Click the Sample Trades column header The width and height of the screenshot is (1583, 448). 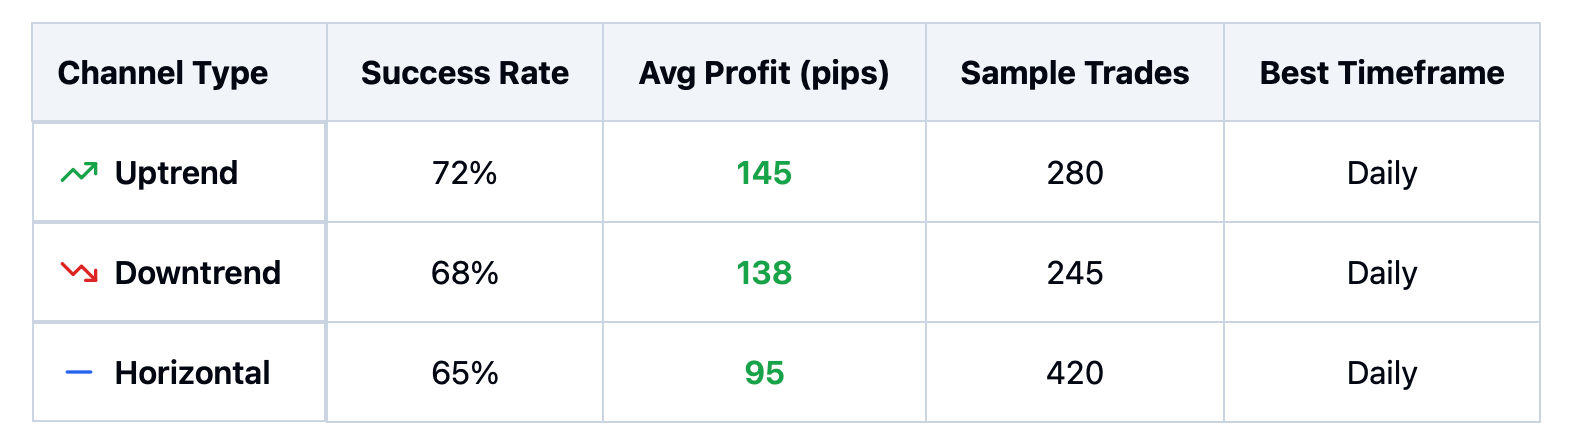point(1075,73)
